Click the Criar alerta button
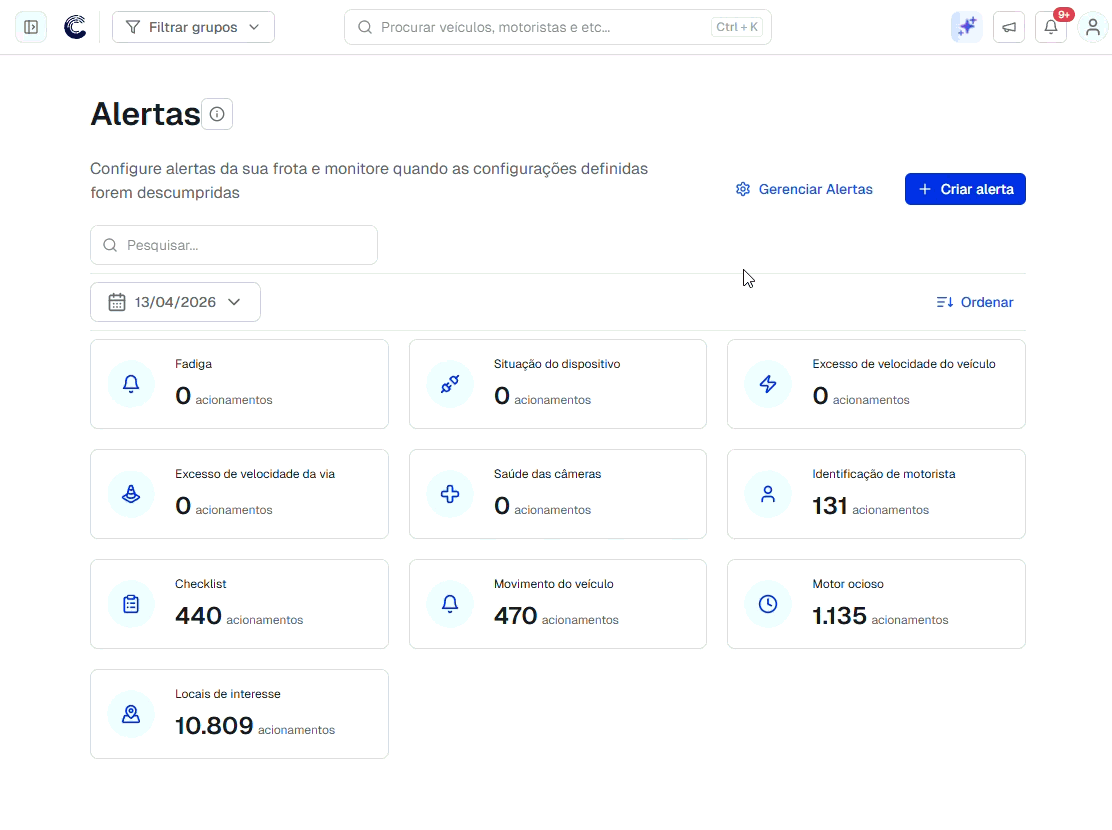 click(x=965, y=189)
